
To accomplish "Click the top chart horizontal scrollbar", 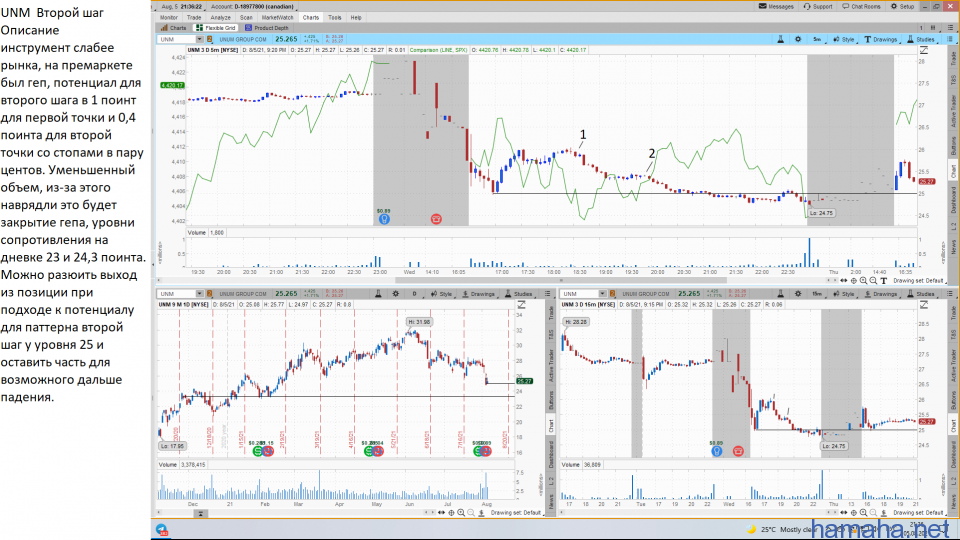I will [560, 281].
